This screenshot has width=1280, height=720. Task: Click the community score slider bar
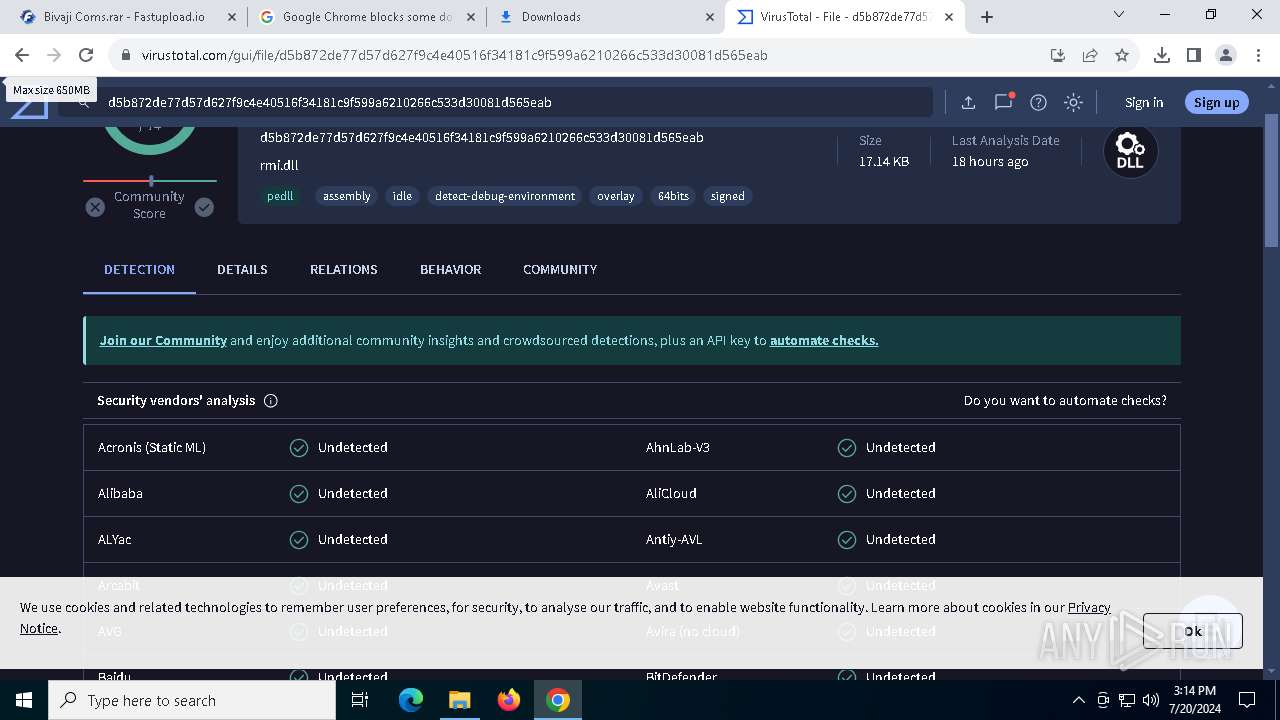point(150,181)
